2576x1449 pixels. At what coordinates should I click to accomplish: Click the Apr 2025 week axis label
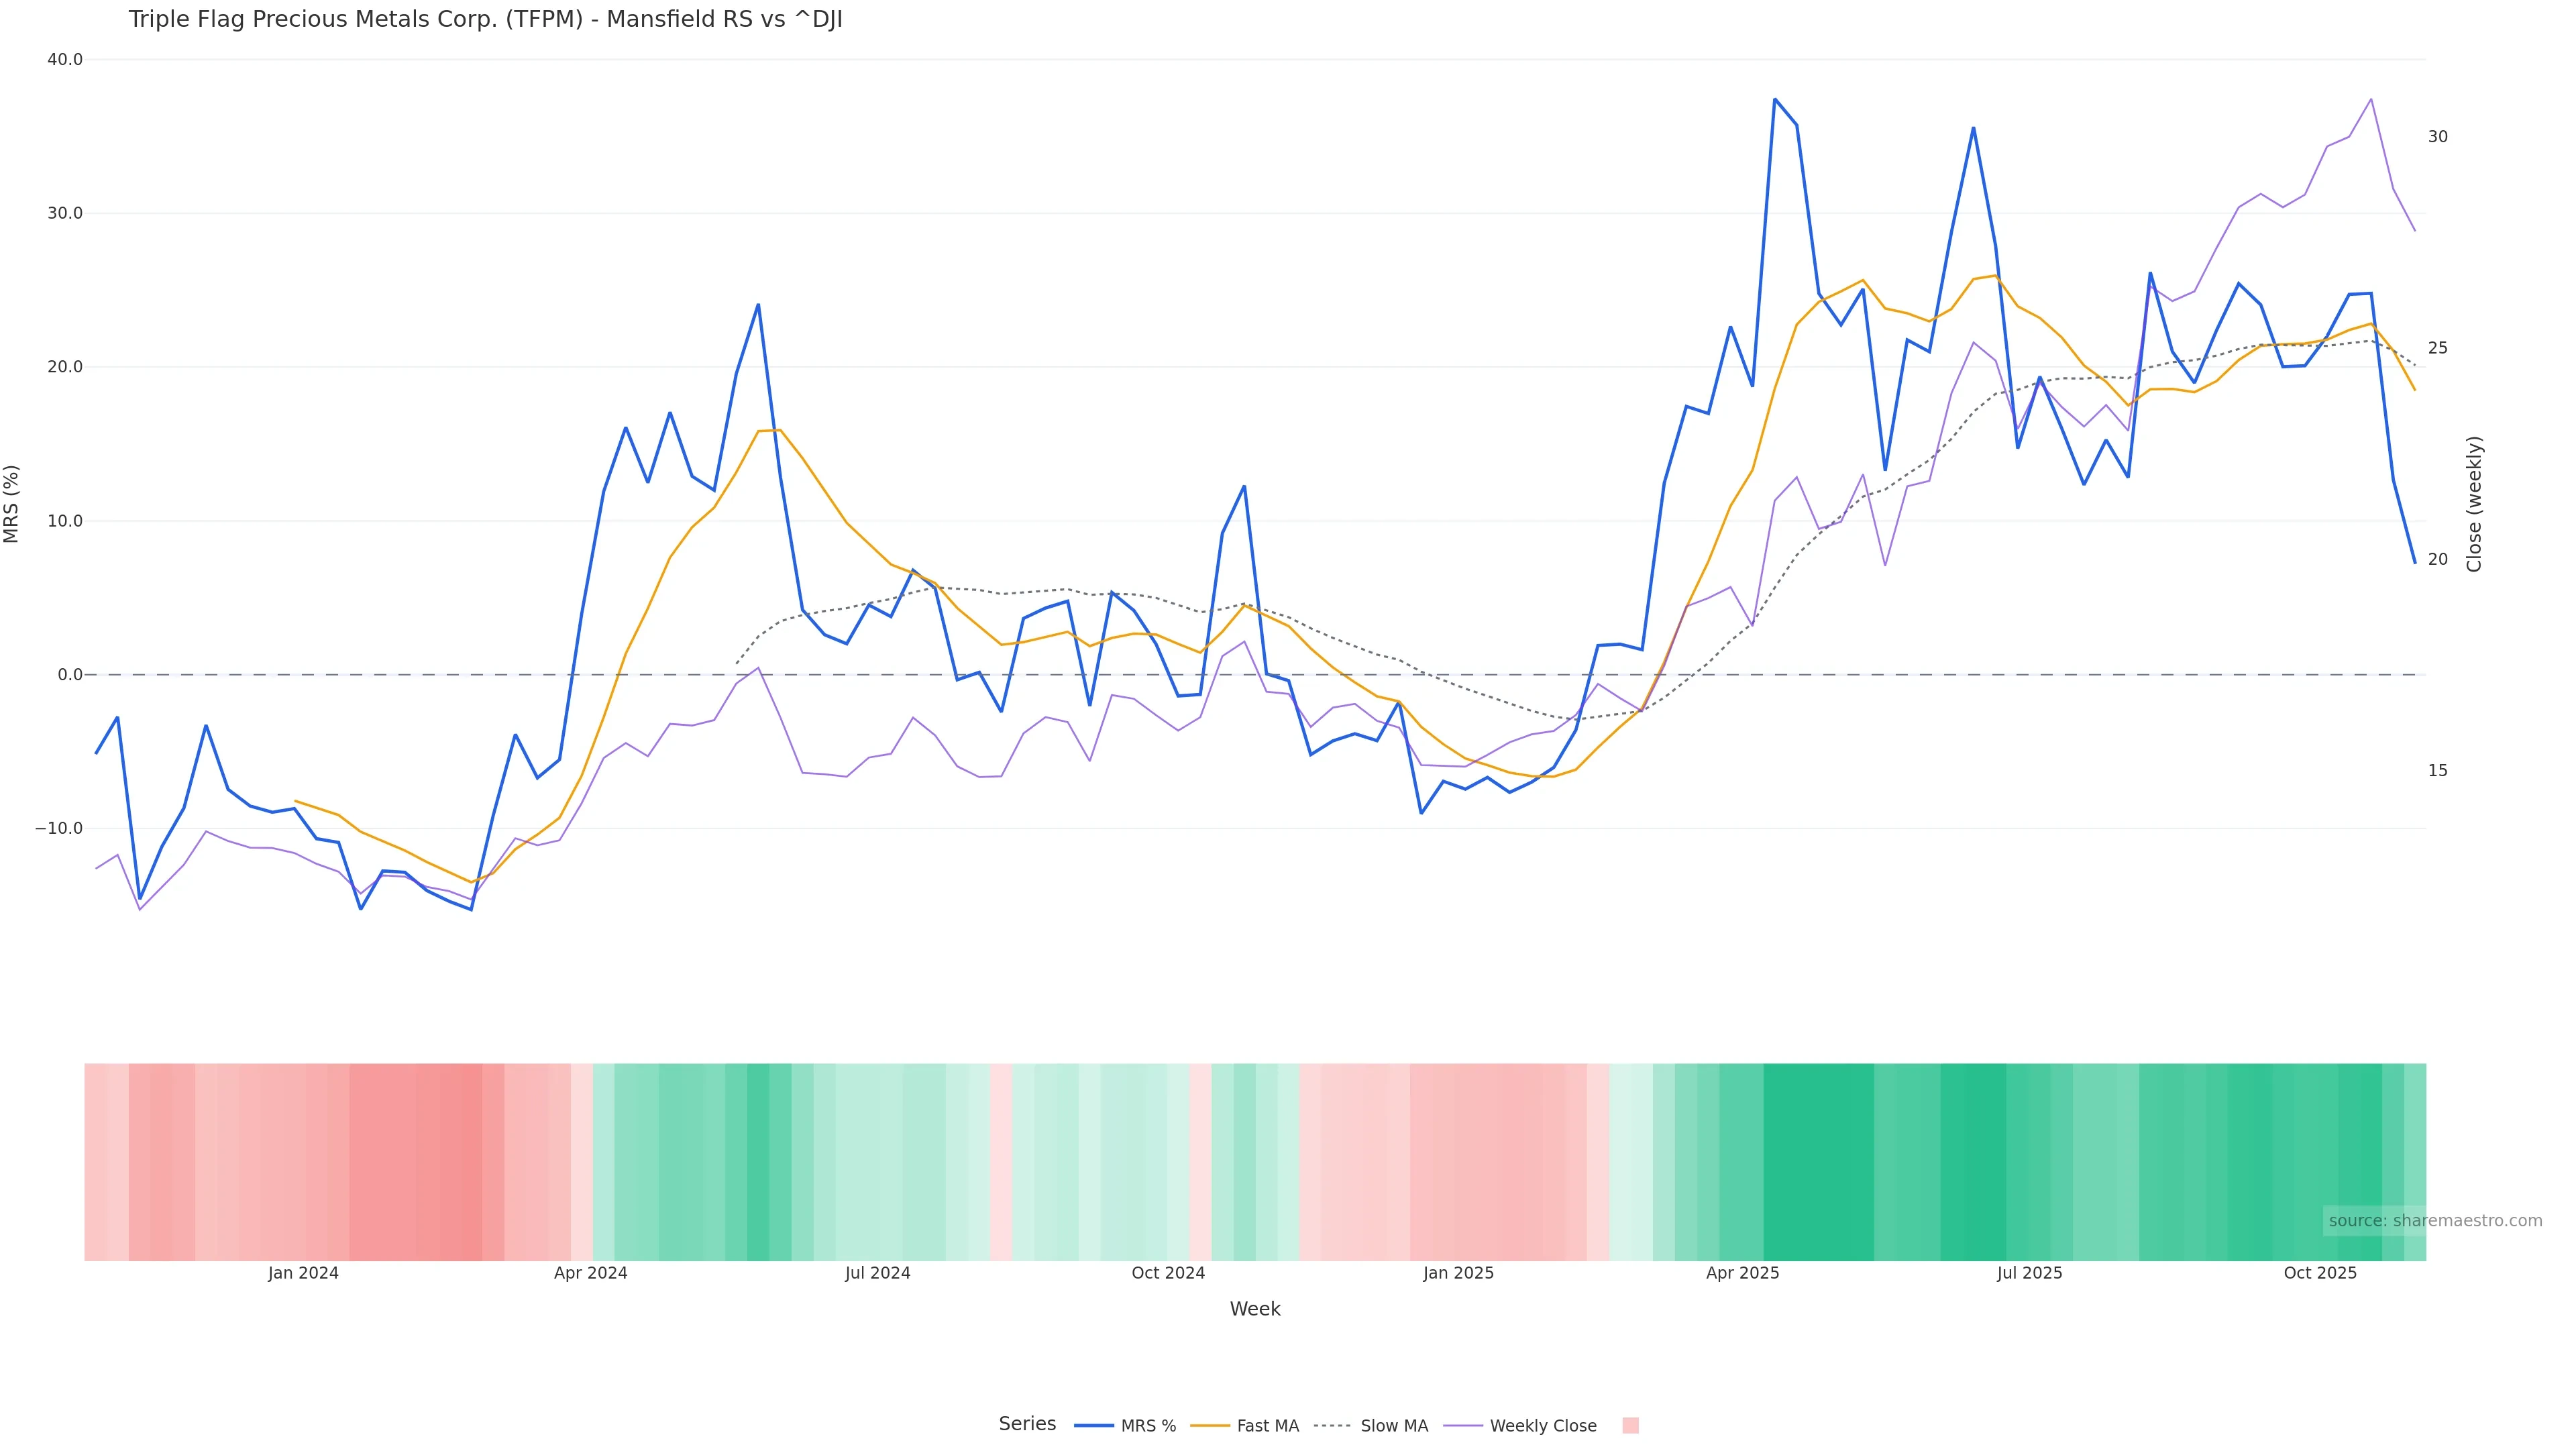tap(1742, 1273)
